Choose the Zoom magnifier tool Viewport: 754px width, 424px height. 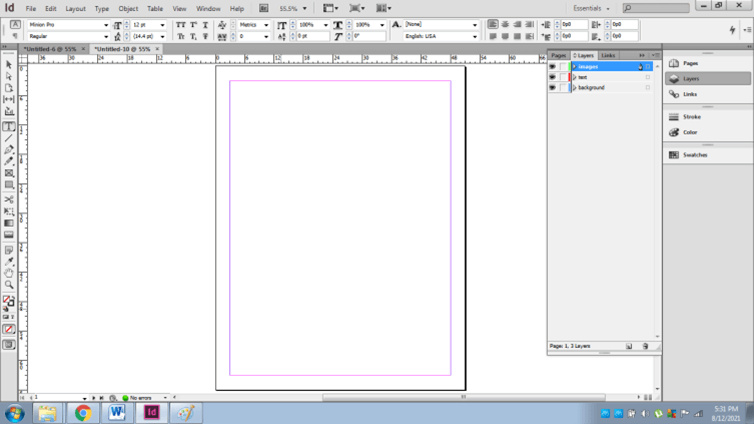click(9, 285)
